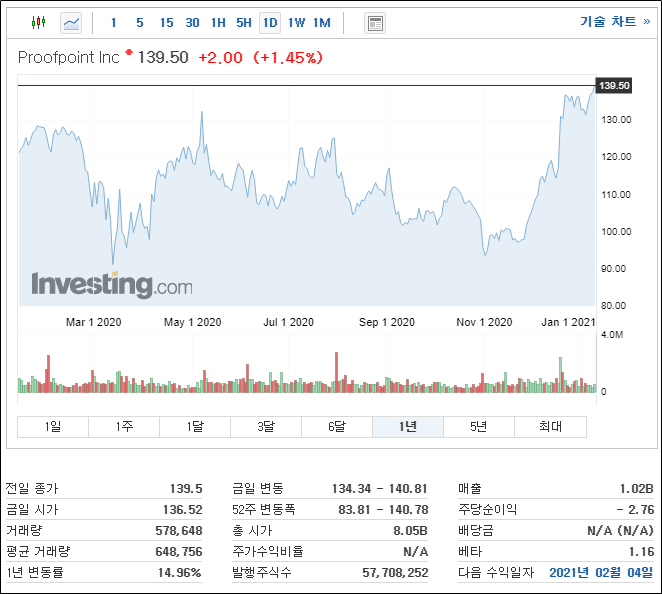Choose the 5H interval
The width and height of the screenshot is (662, 594).
click(x=244, y=23)
